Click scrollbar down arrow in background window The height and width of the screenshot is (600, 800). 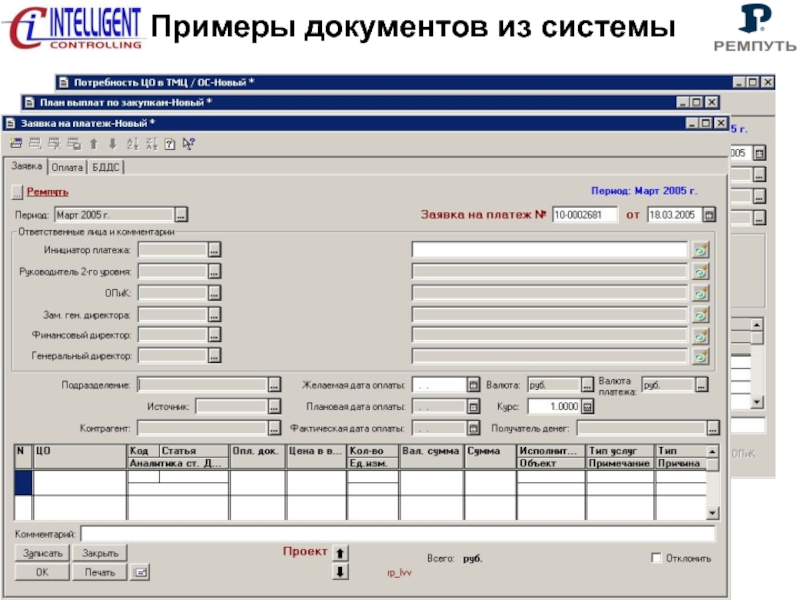pos(757,402)
